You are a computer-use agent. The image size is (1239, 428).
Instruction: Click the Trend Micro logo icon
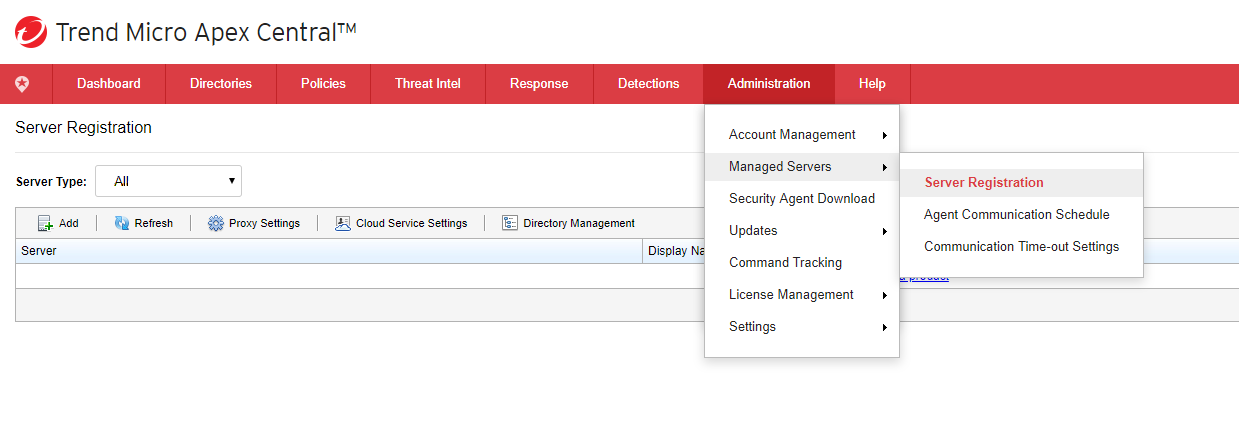pyautogui.click(x=30, y=32)
